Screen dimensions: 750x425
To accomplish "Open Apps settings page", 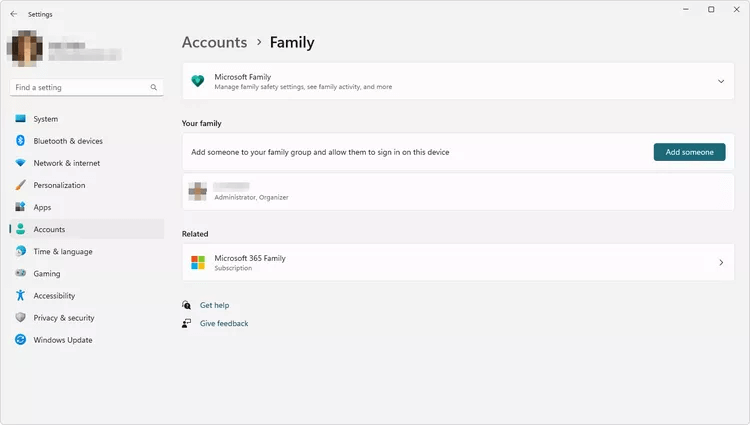I will tap(87, 207).
